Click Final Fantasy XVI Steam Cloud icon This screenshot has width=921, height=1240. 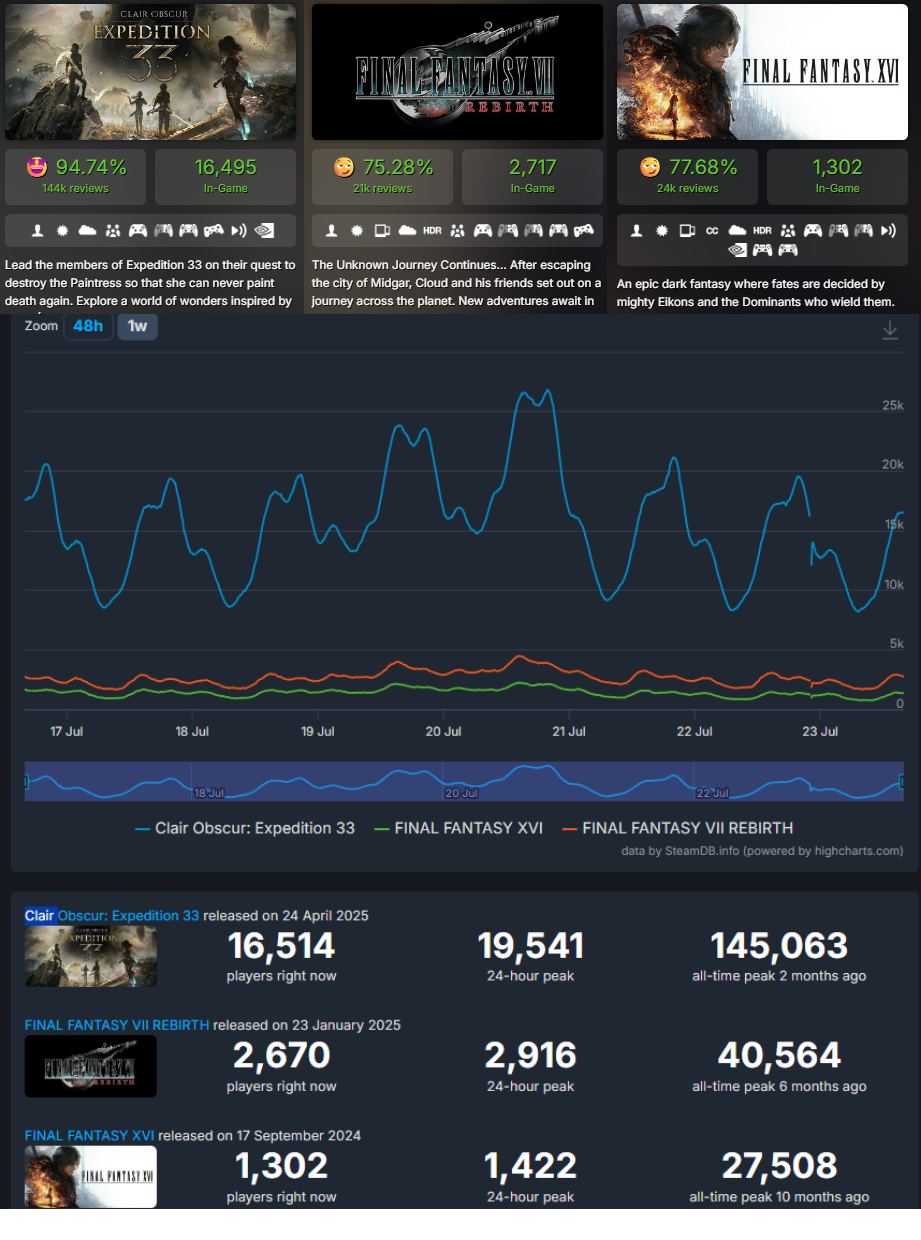click(x=737, y=231)
